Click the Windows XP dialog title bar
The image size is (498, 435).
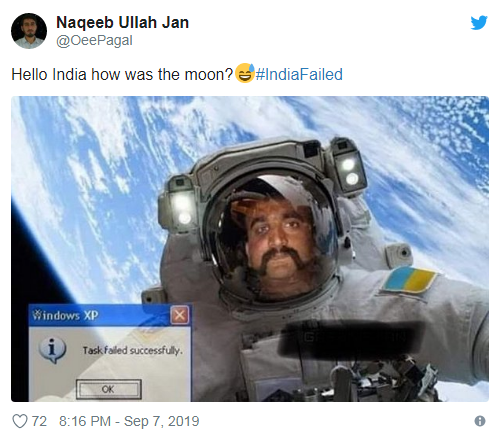coord(100,315)
